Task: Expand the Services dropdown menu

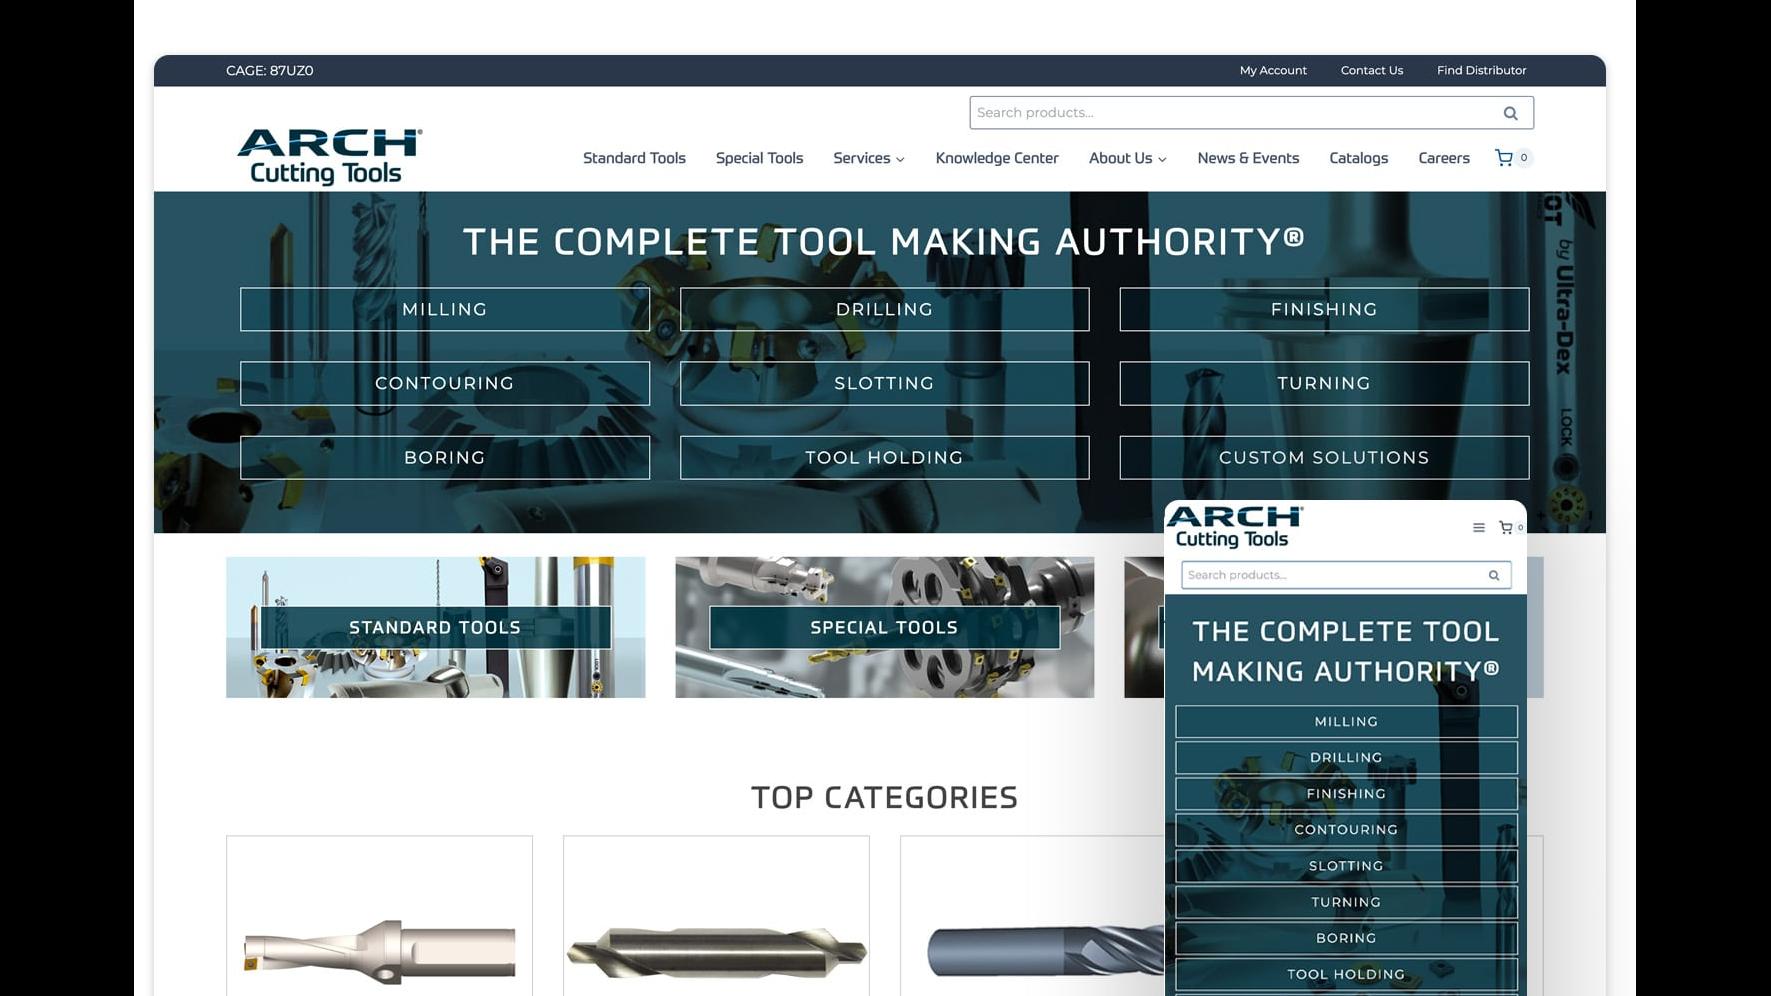Action: click(868, 158)
